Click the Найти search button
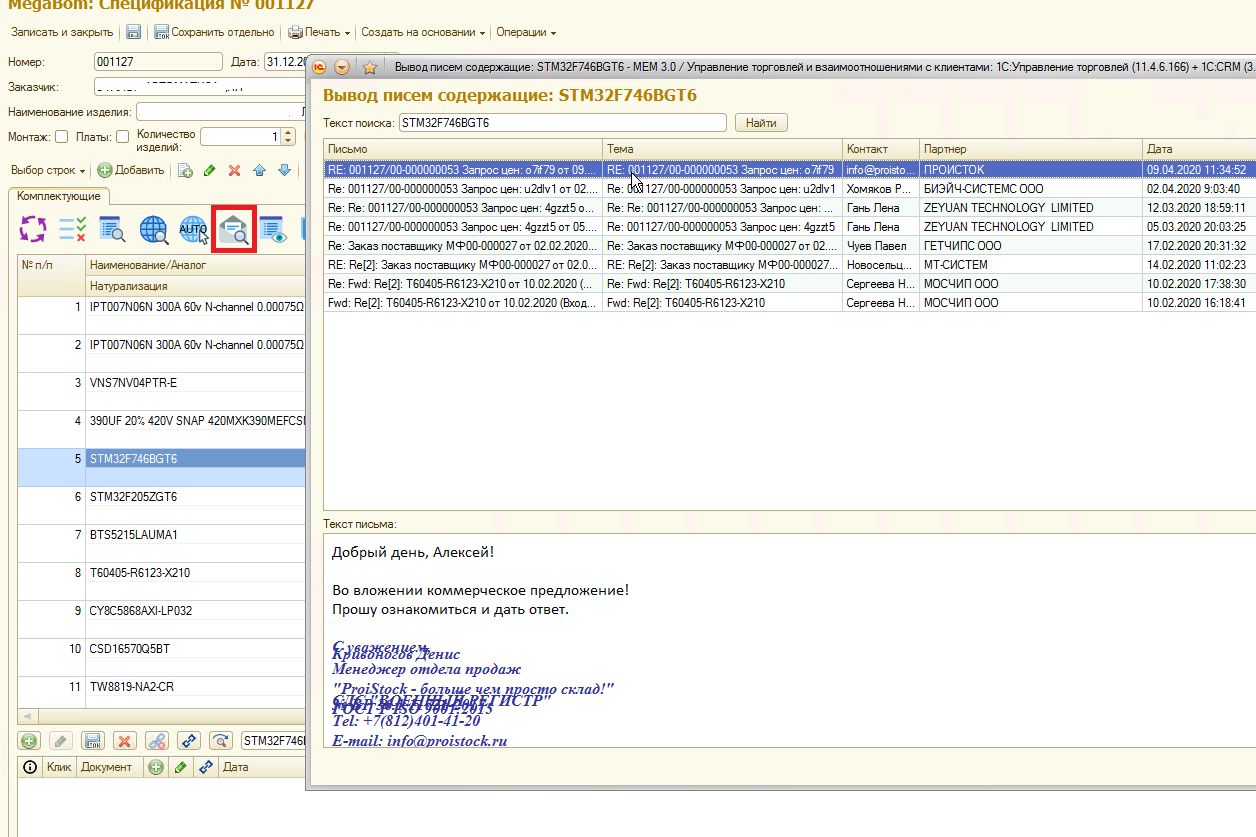The image size is (1256, 837). tap(761, 123)
